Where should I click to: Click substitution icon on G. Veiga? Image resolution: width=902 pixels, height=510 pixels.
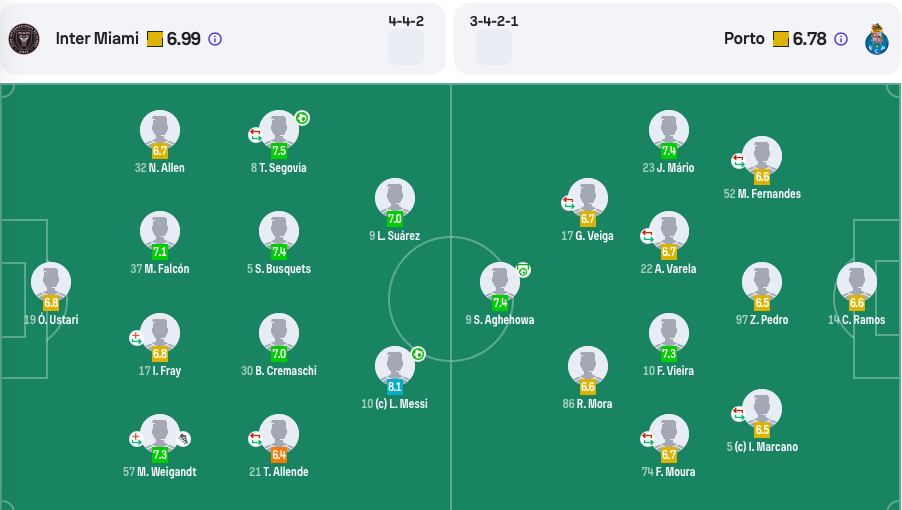568,202
